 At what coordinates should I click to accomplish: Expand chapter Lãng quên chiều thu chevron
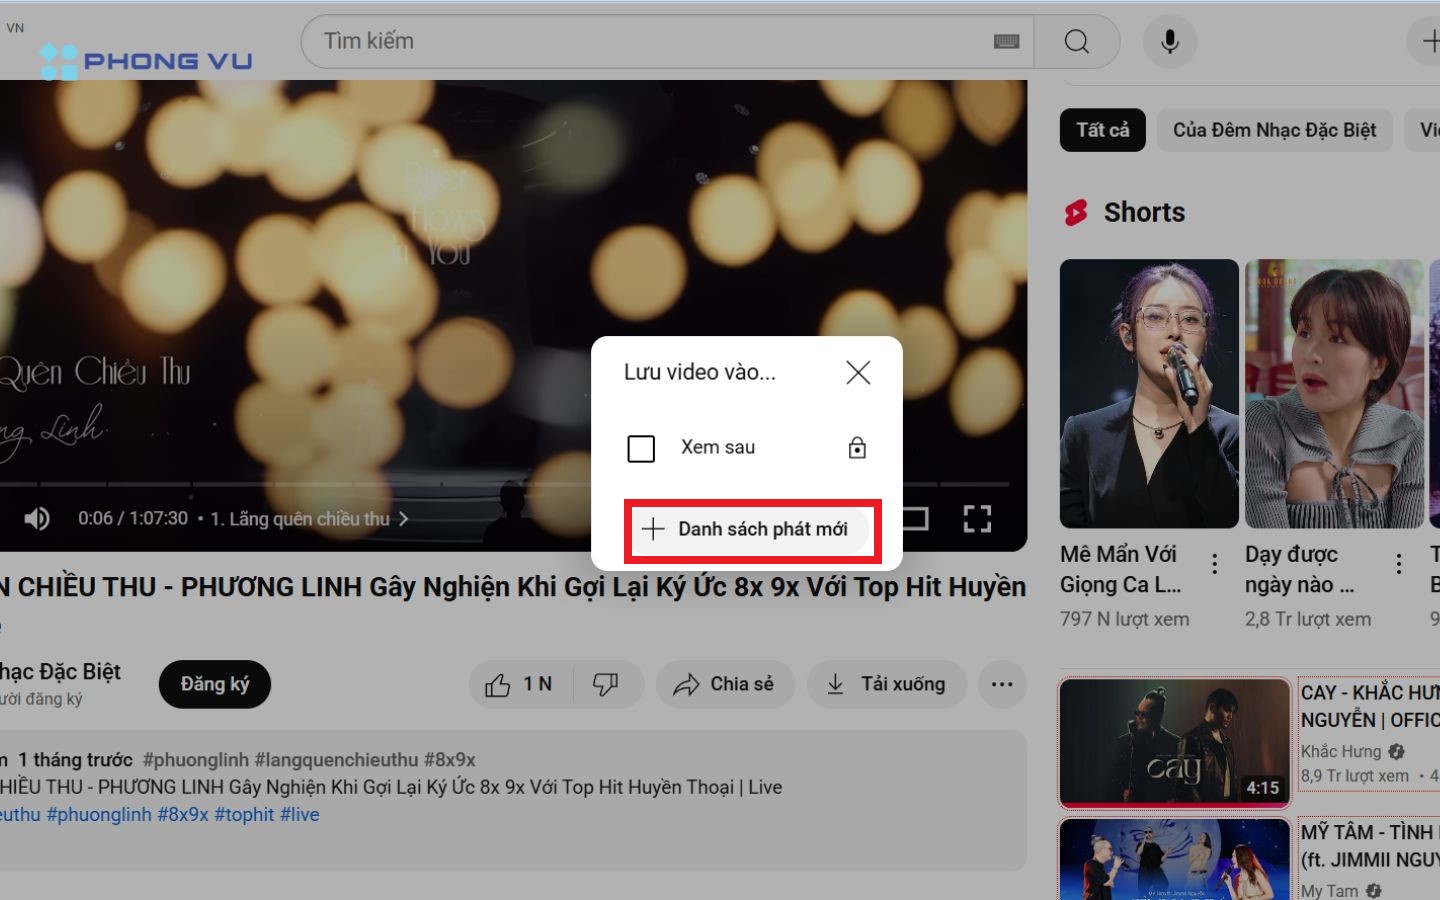(404, 519)
